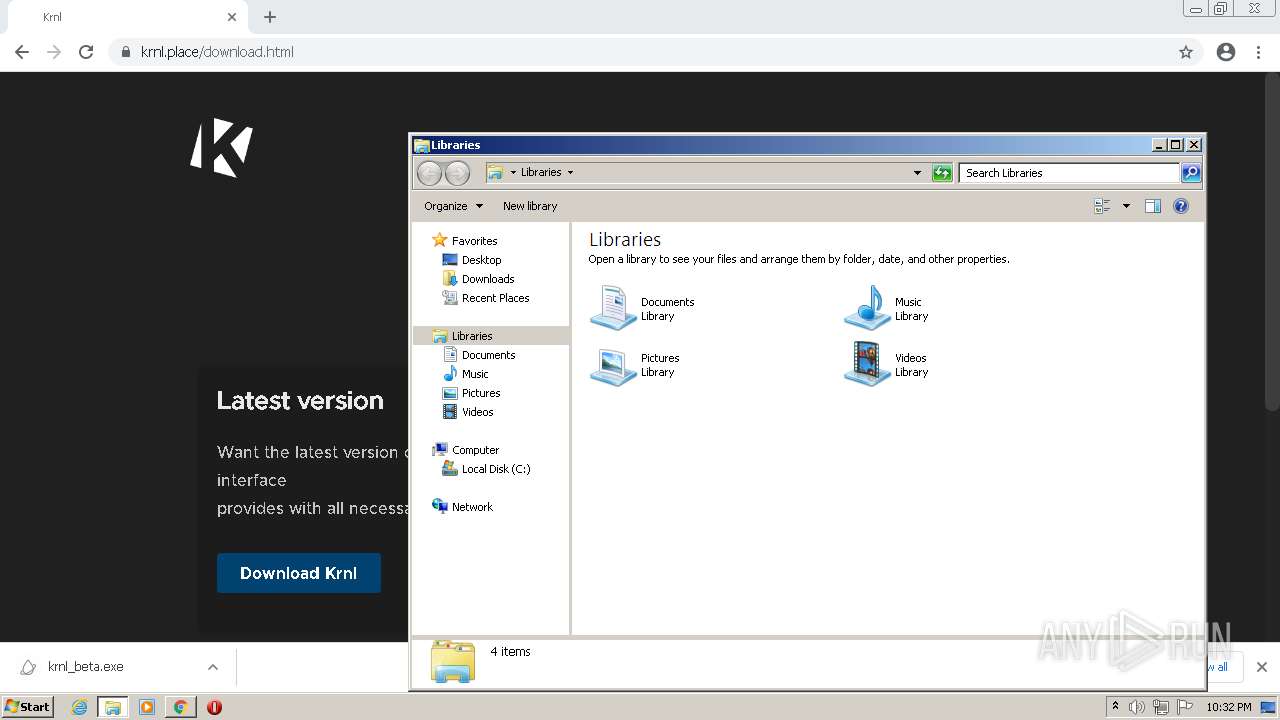Expand address bar history dropdown
Image resolution: width=1280 pixels, height=720 pixels.
point(917,173)
